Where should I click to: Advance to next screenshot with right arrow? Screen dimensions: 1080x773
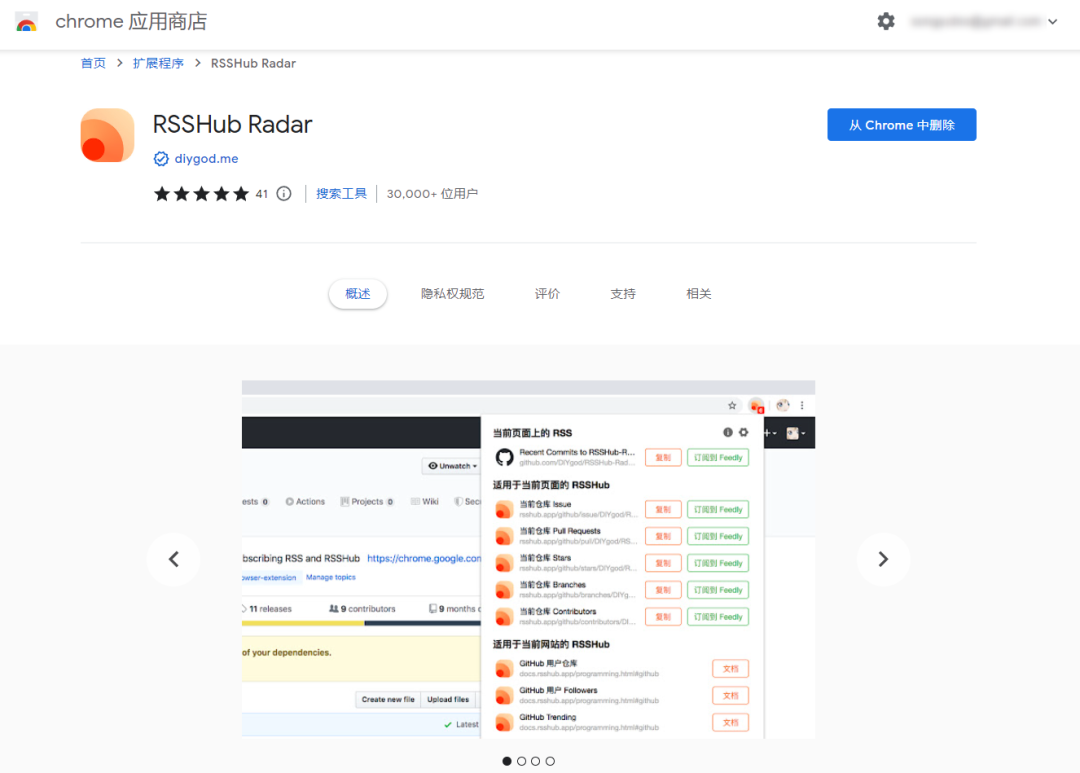[883, 559]
